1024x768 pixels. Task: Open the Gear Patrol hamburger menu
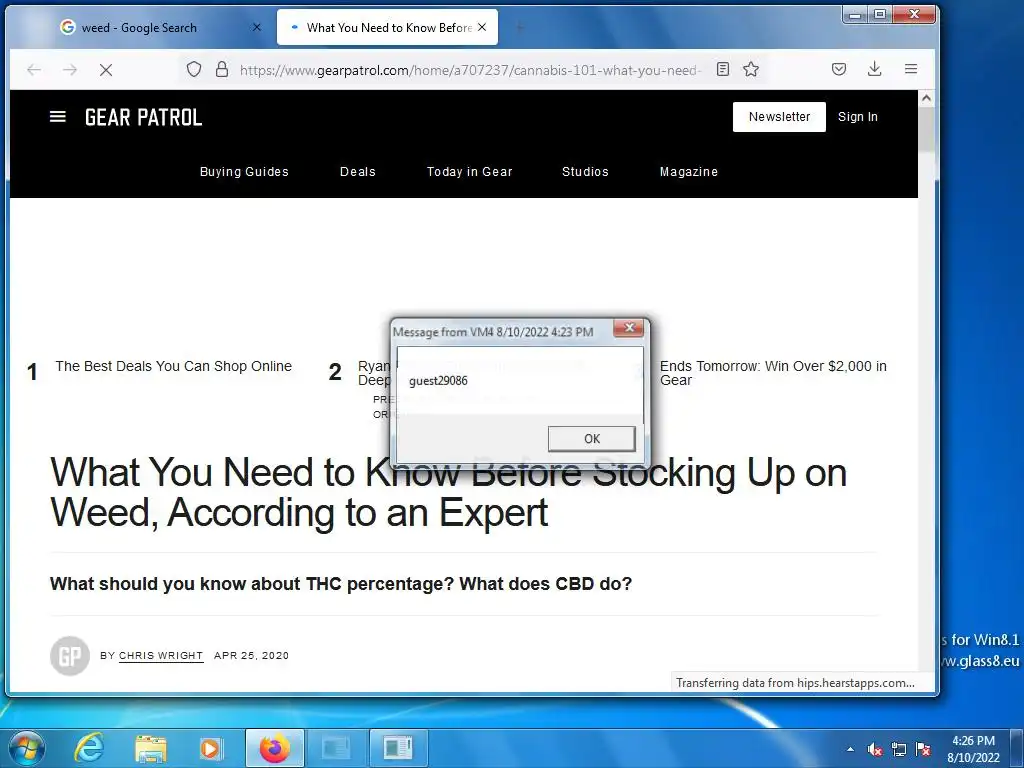click(x=57, y=117)
